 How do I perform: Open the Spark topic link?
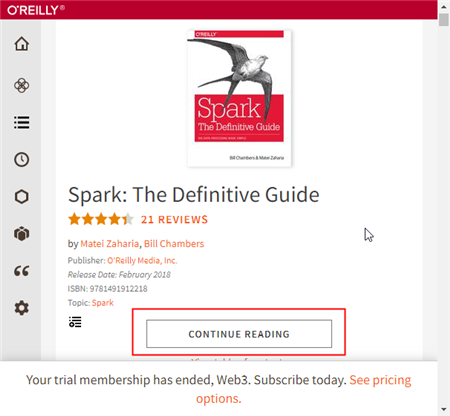point(103,303)
